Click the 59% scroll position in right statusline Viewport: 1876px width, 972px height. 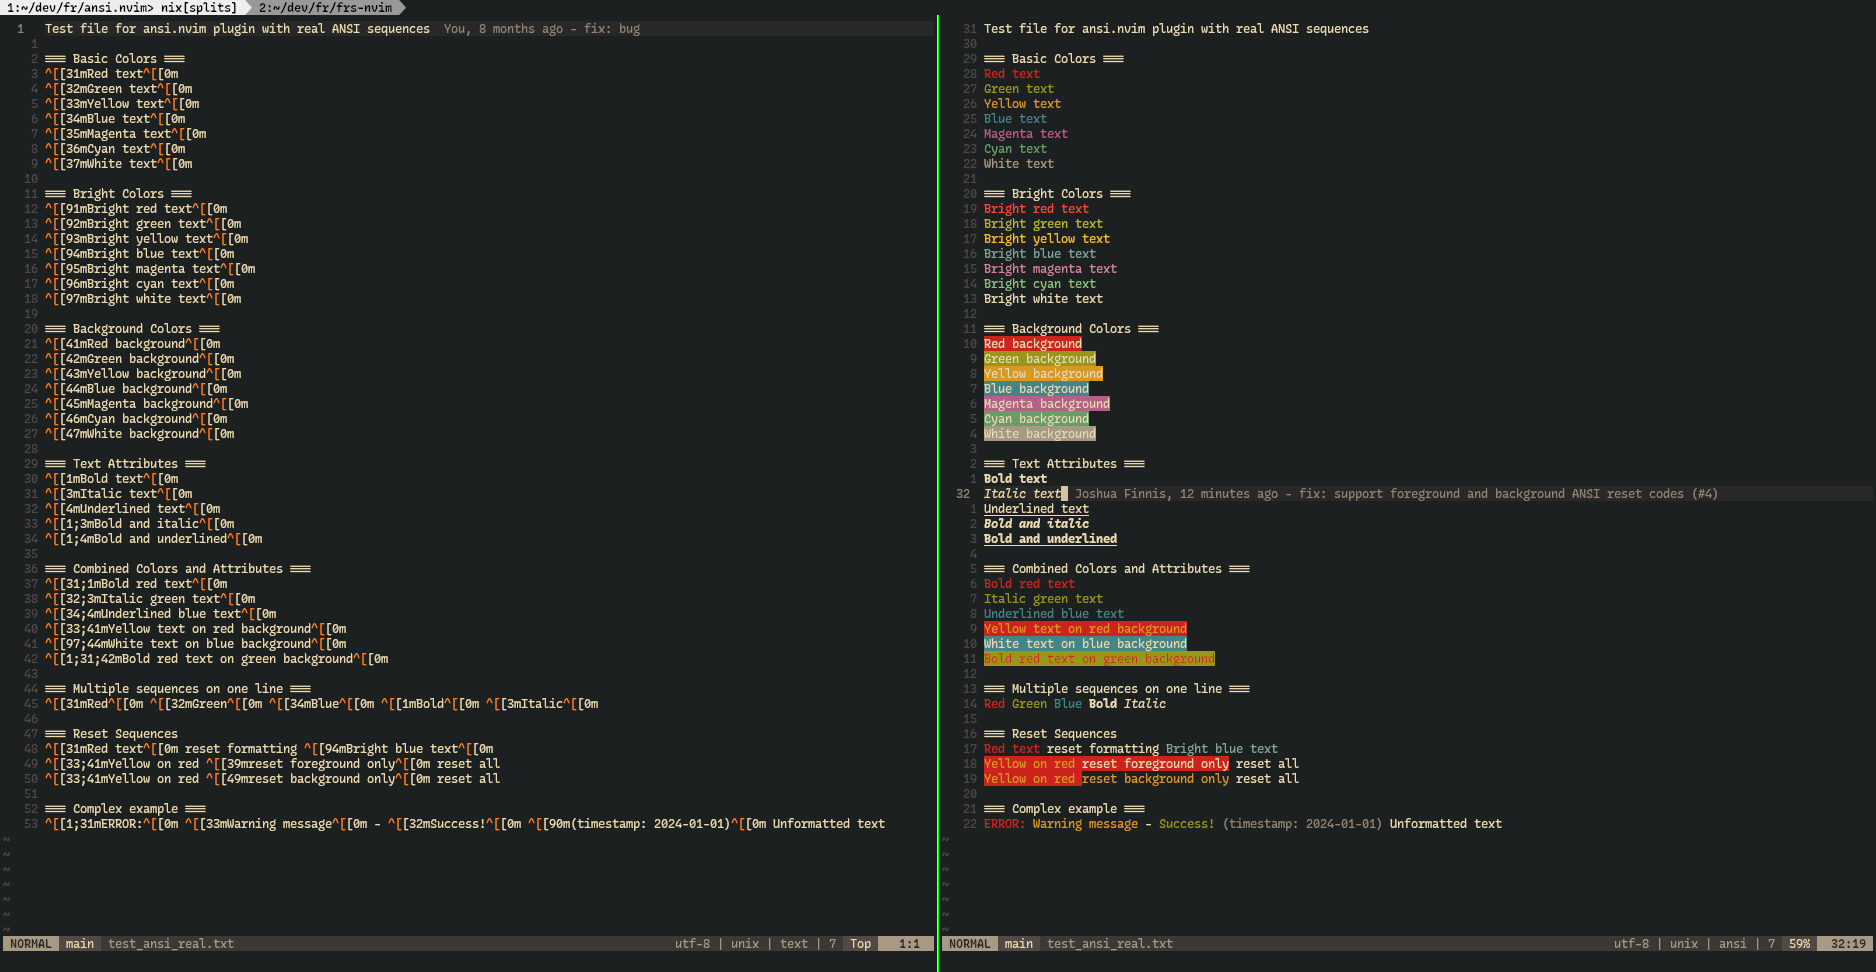pos(1799,944)
